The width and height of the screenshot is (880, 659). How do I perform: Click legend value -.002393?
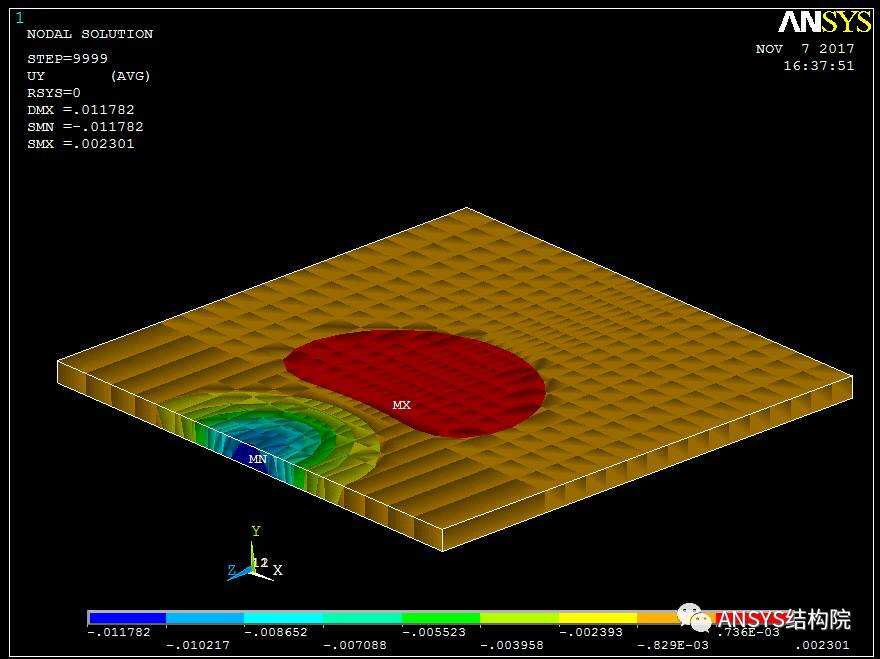click(x=591, y=632)
